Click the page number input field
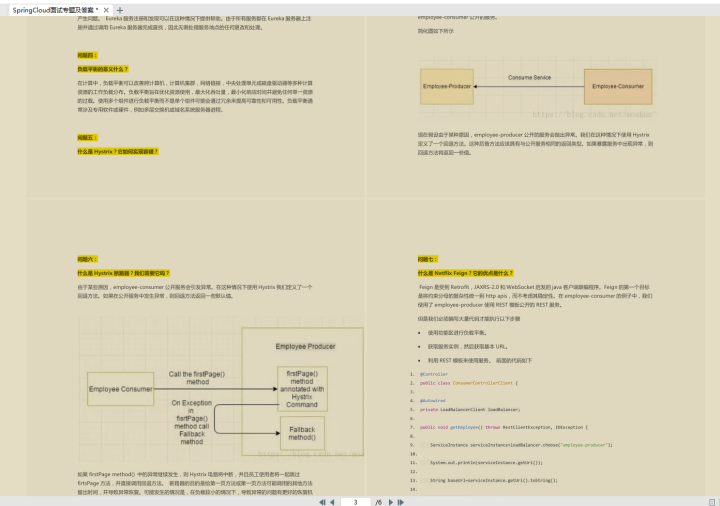Viewport: 720px width, 506px height. [x=355, y=502]
